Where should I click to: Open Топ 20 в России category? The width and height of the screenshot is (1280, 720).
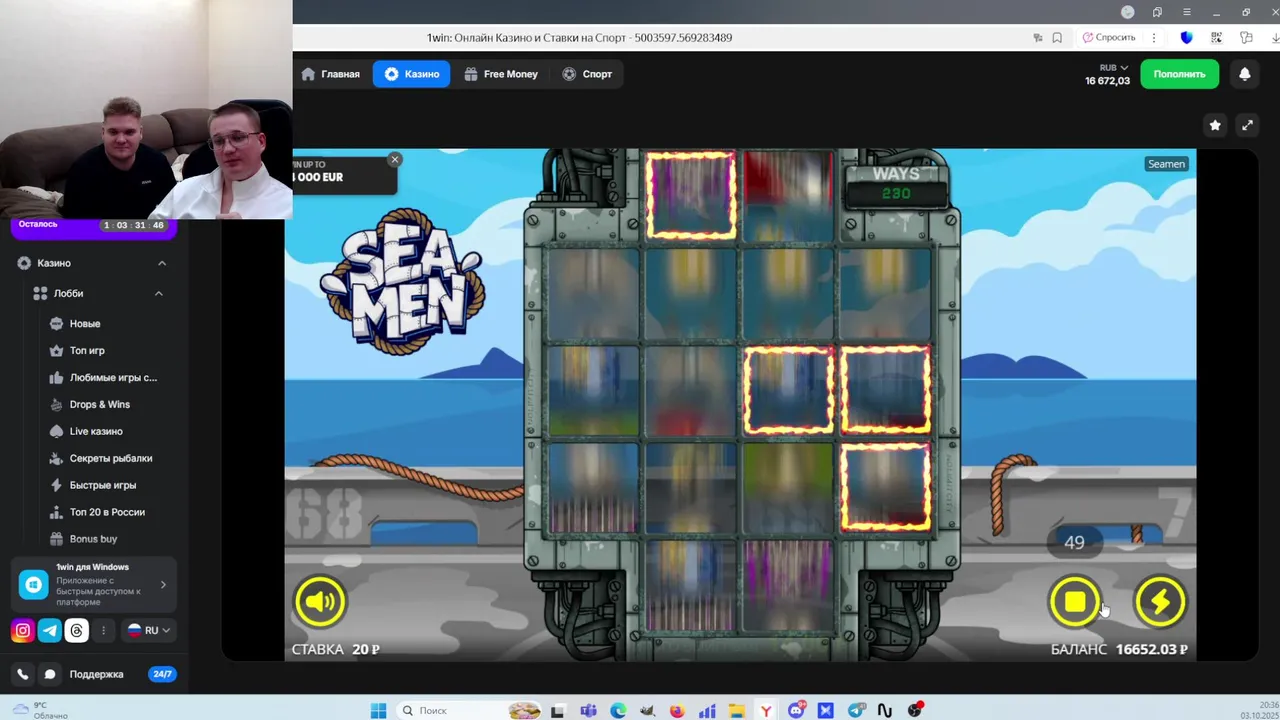107,512
